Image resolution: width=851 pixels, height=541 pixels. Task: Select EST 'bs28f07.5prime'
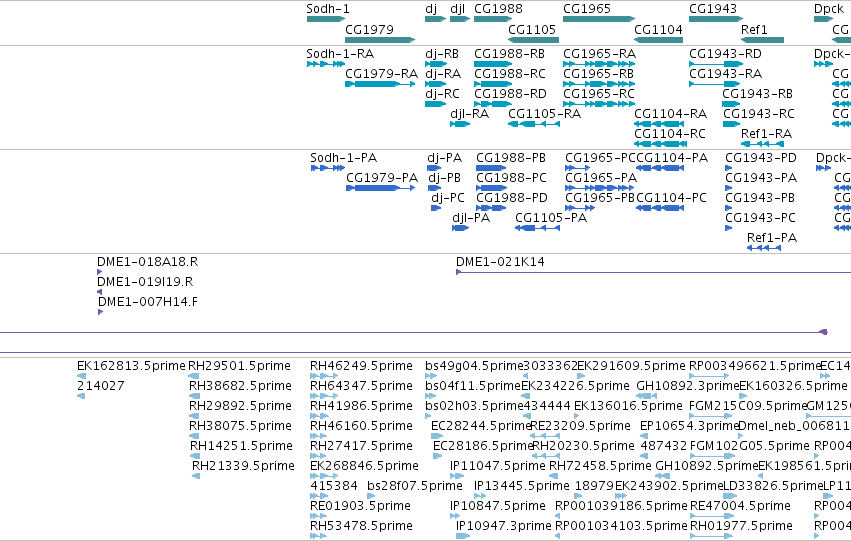[415, 486]
